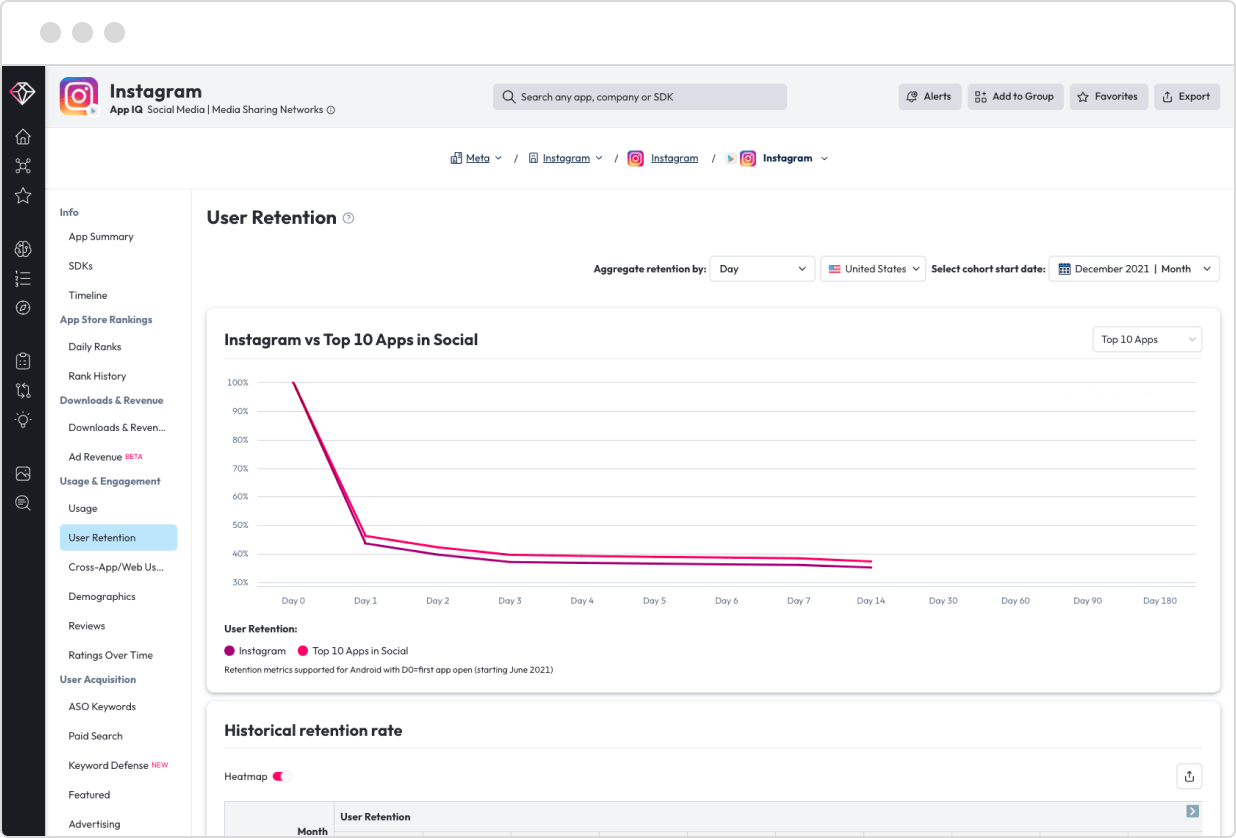Follow the Meta breadcrumb link

478,158
